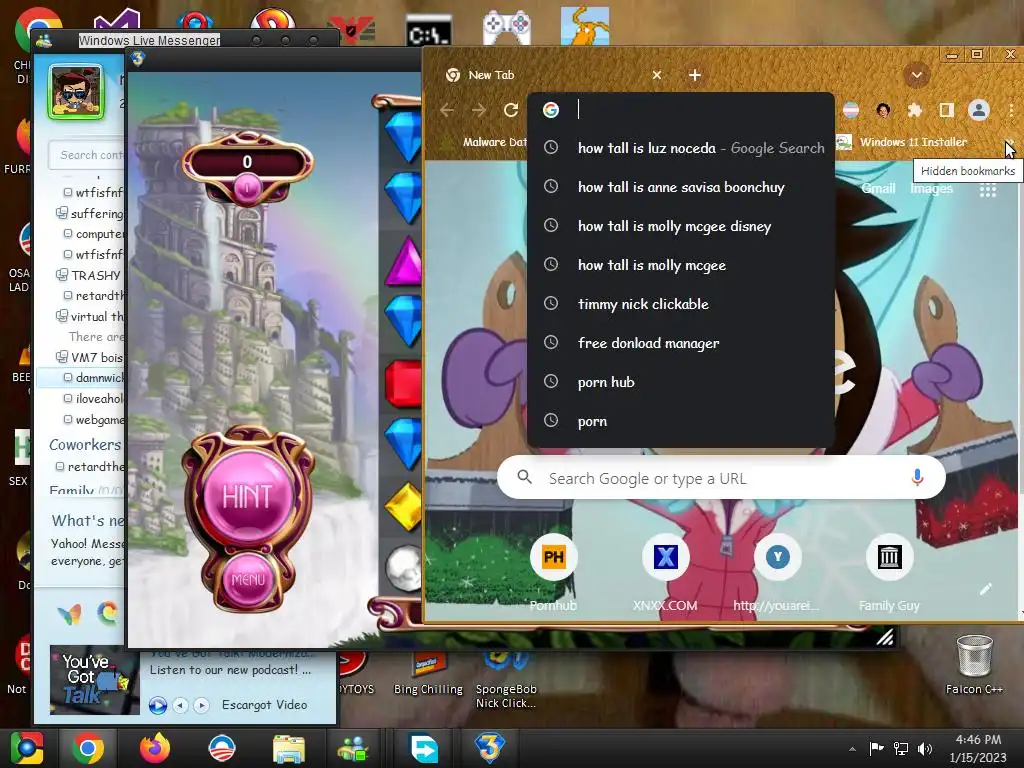Go forward in Chrome

[479, 110]
